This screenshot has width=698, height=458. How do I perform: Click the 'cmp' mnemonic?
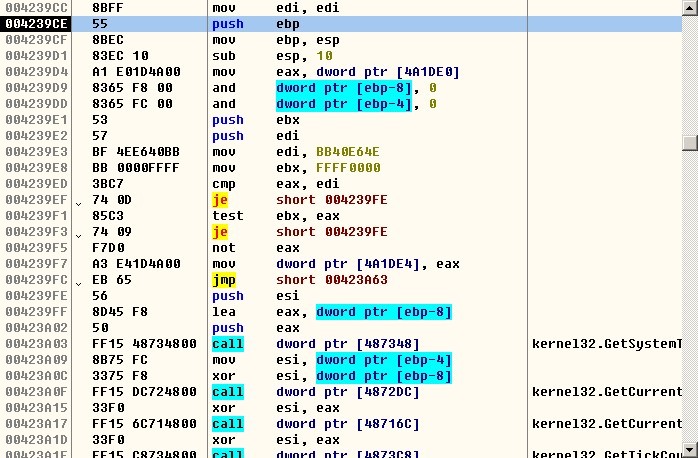pyautogui.click(x=223, y=184)
